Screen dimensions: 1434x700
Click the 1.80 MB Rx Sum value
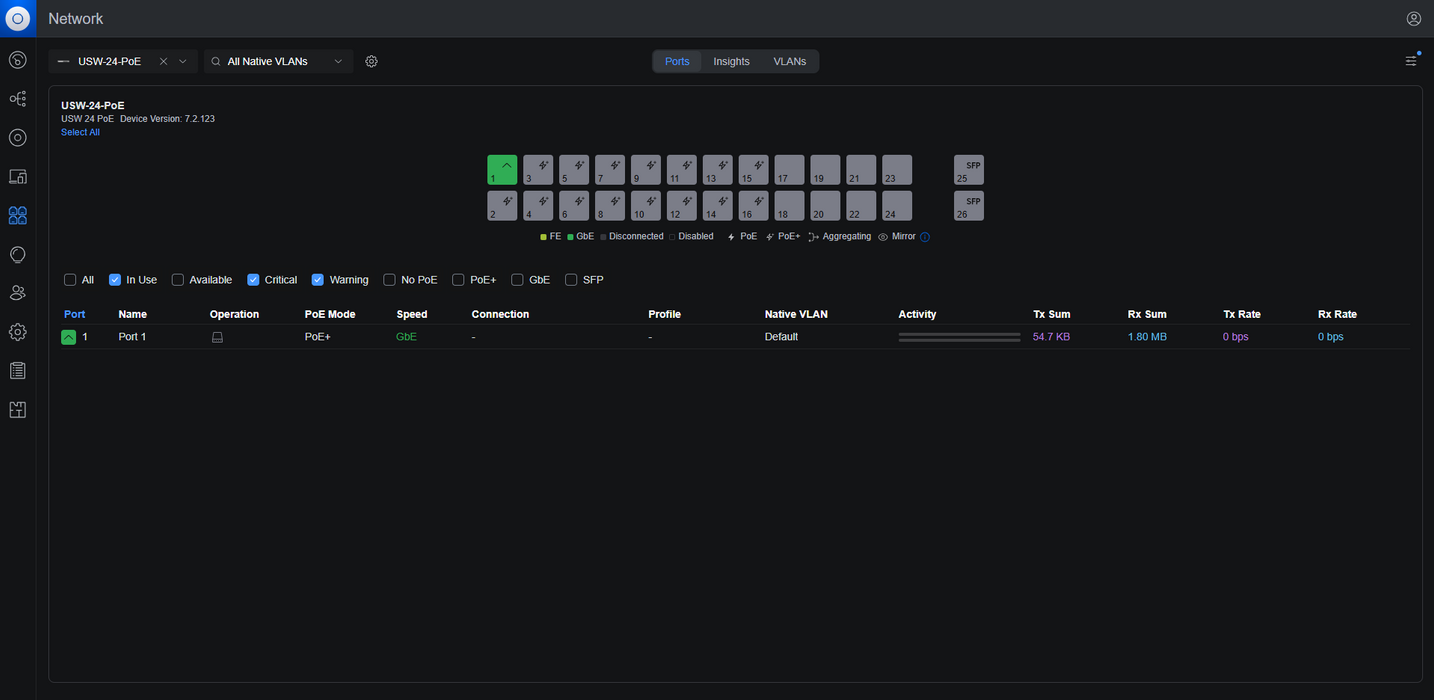[1147, 337]
